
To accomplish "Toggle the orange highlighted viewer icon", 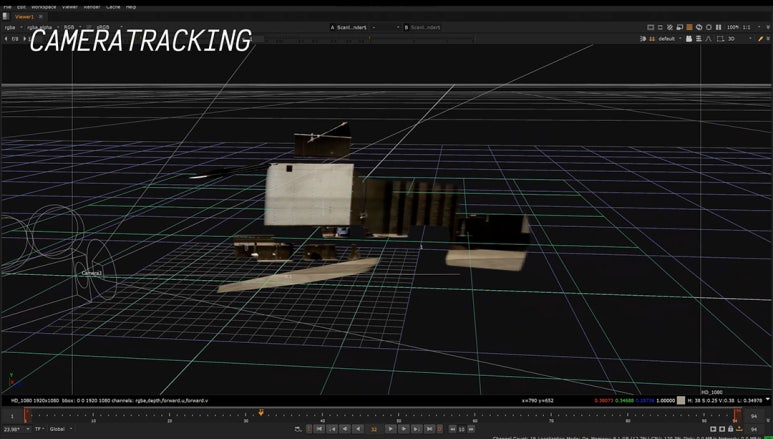I will tap(689, 27).
